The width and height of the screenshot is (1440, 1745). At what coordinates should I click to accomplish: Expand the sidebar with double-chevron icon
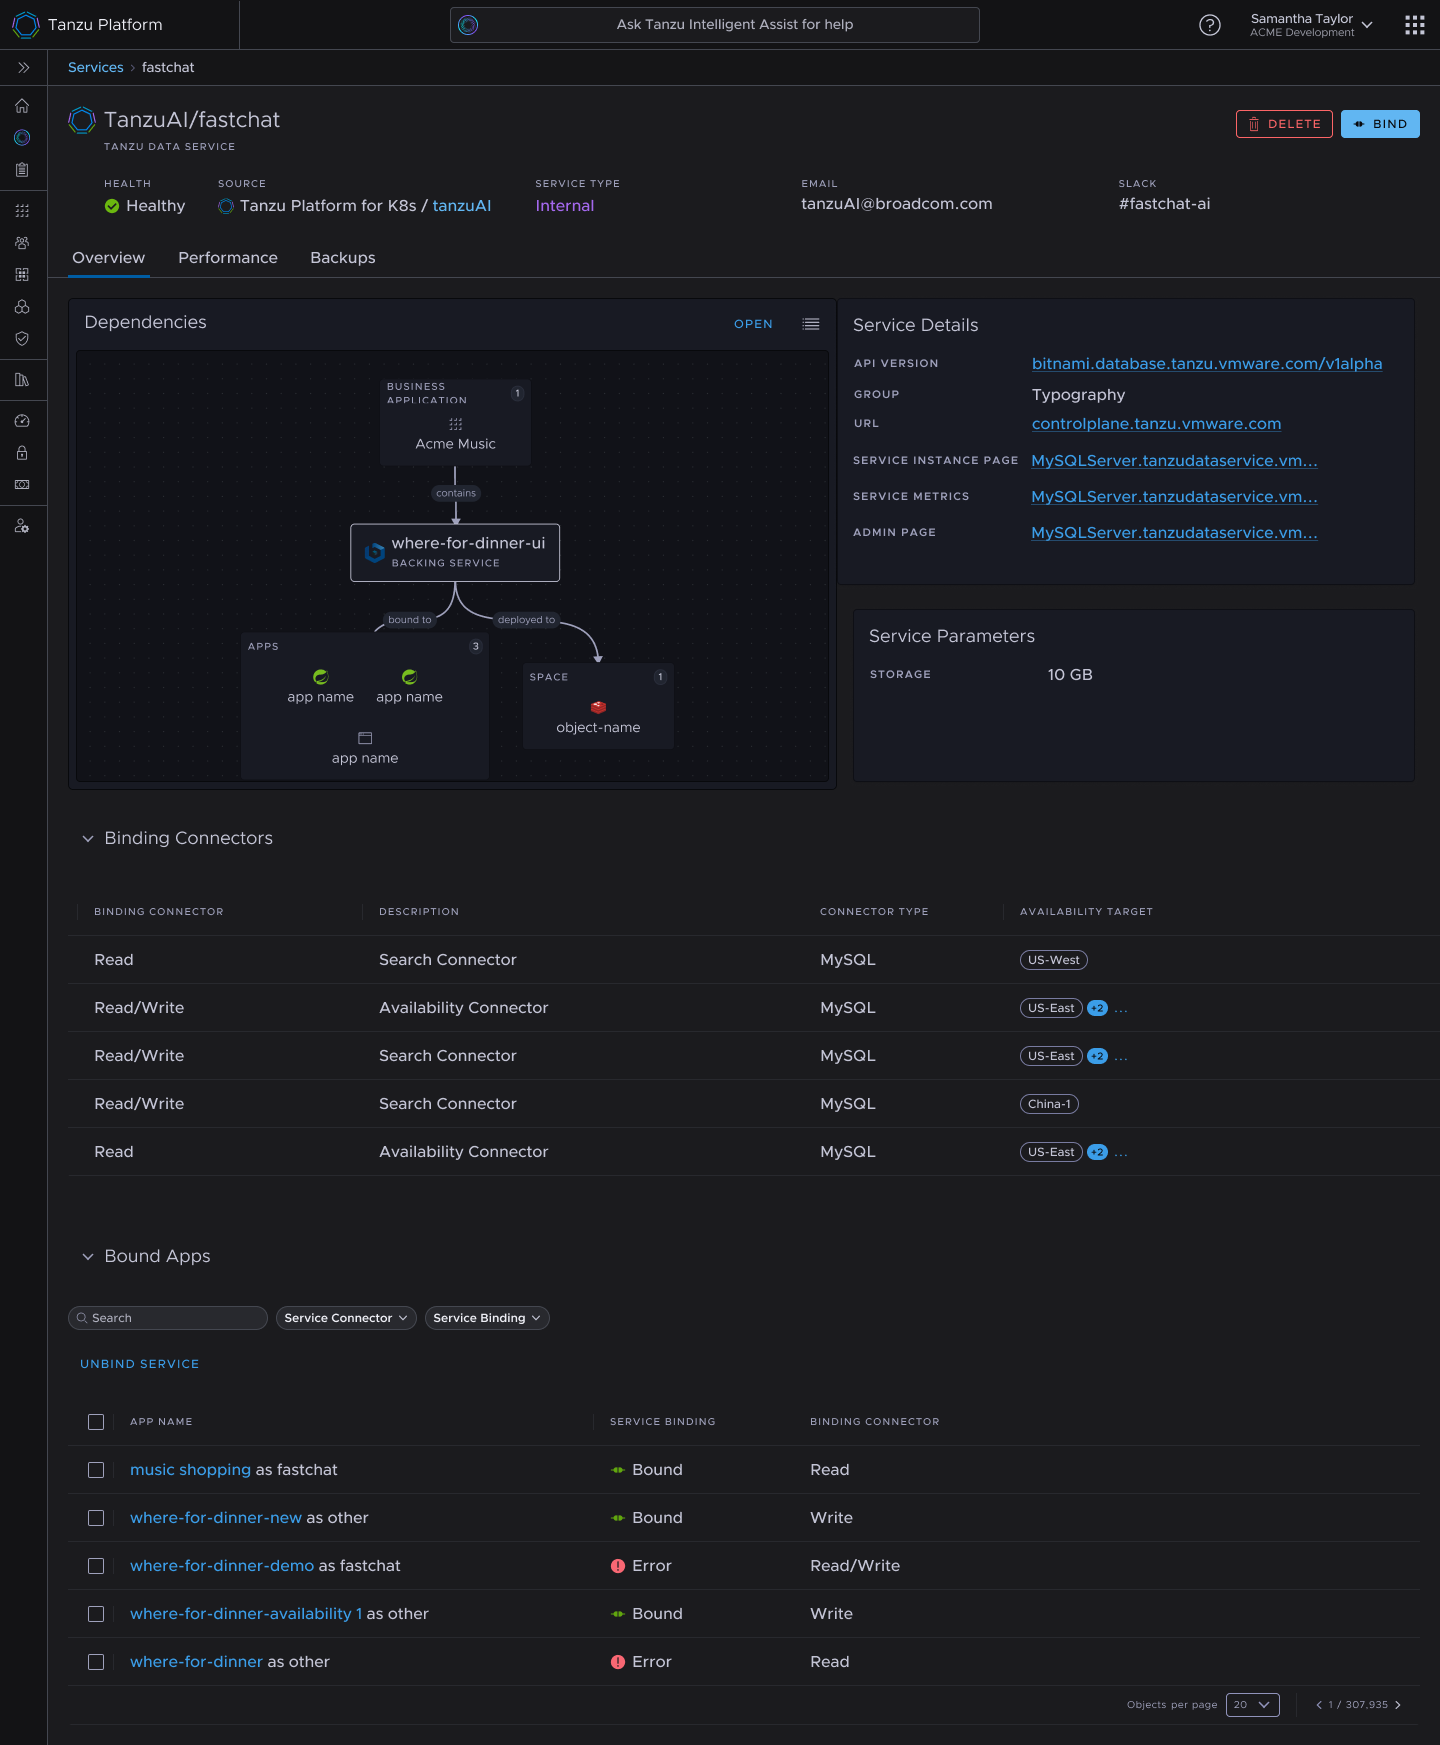click(x=23, y=68)
